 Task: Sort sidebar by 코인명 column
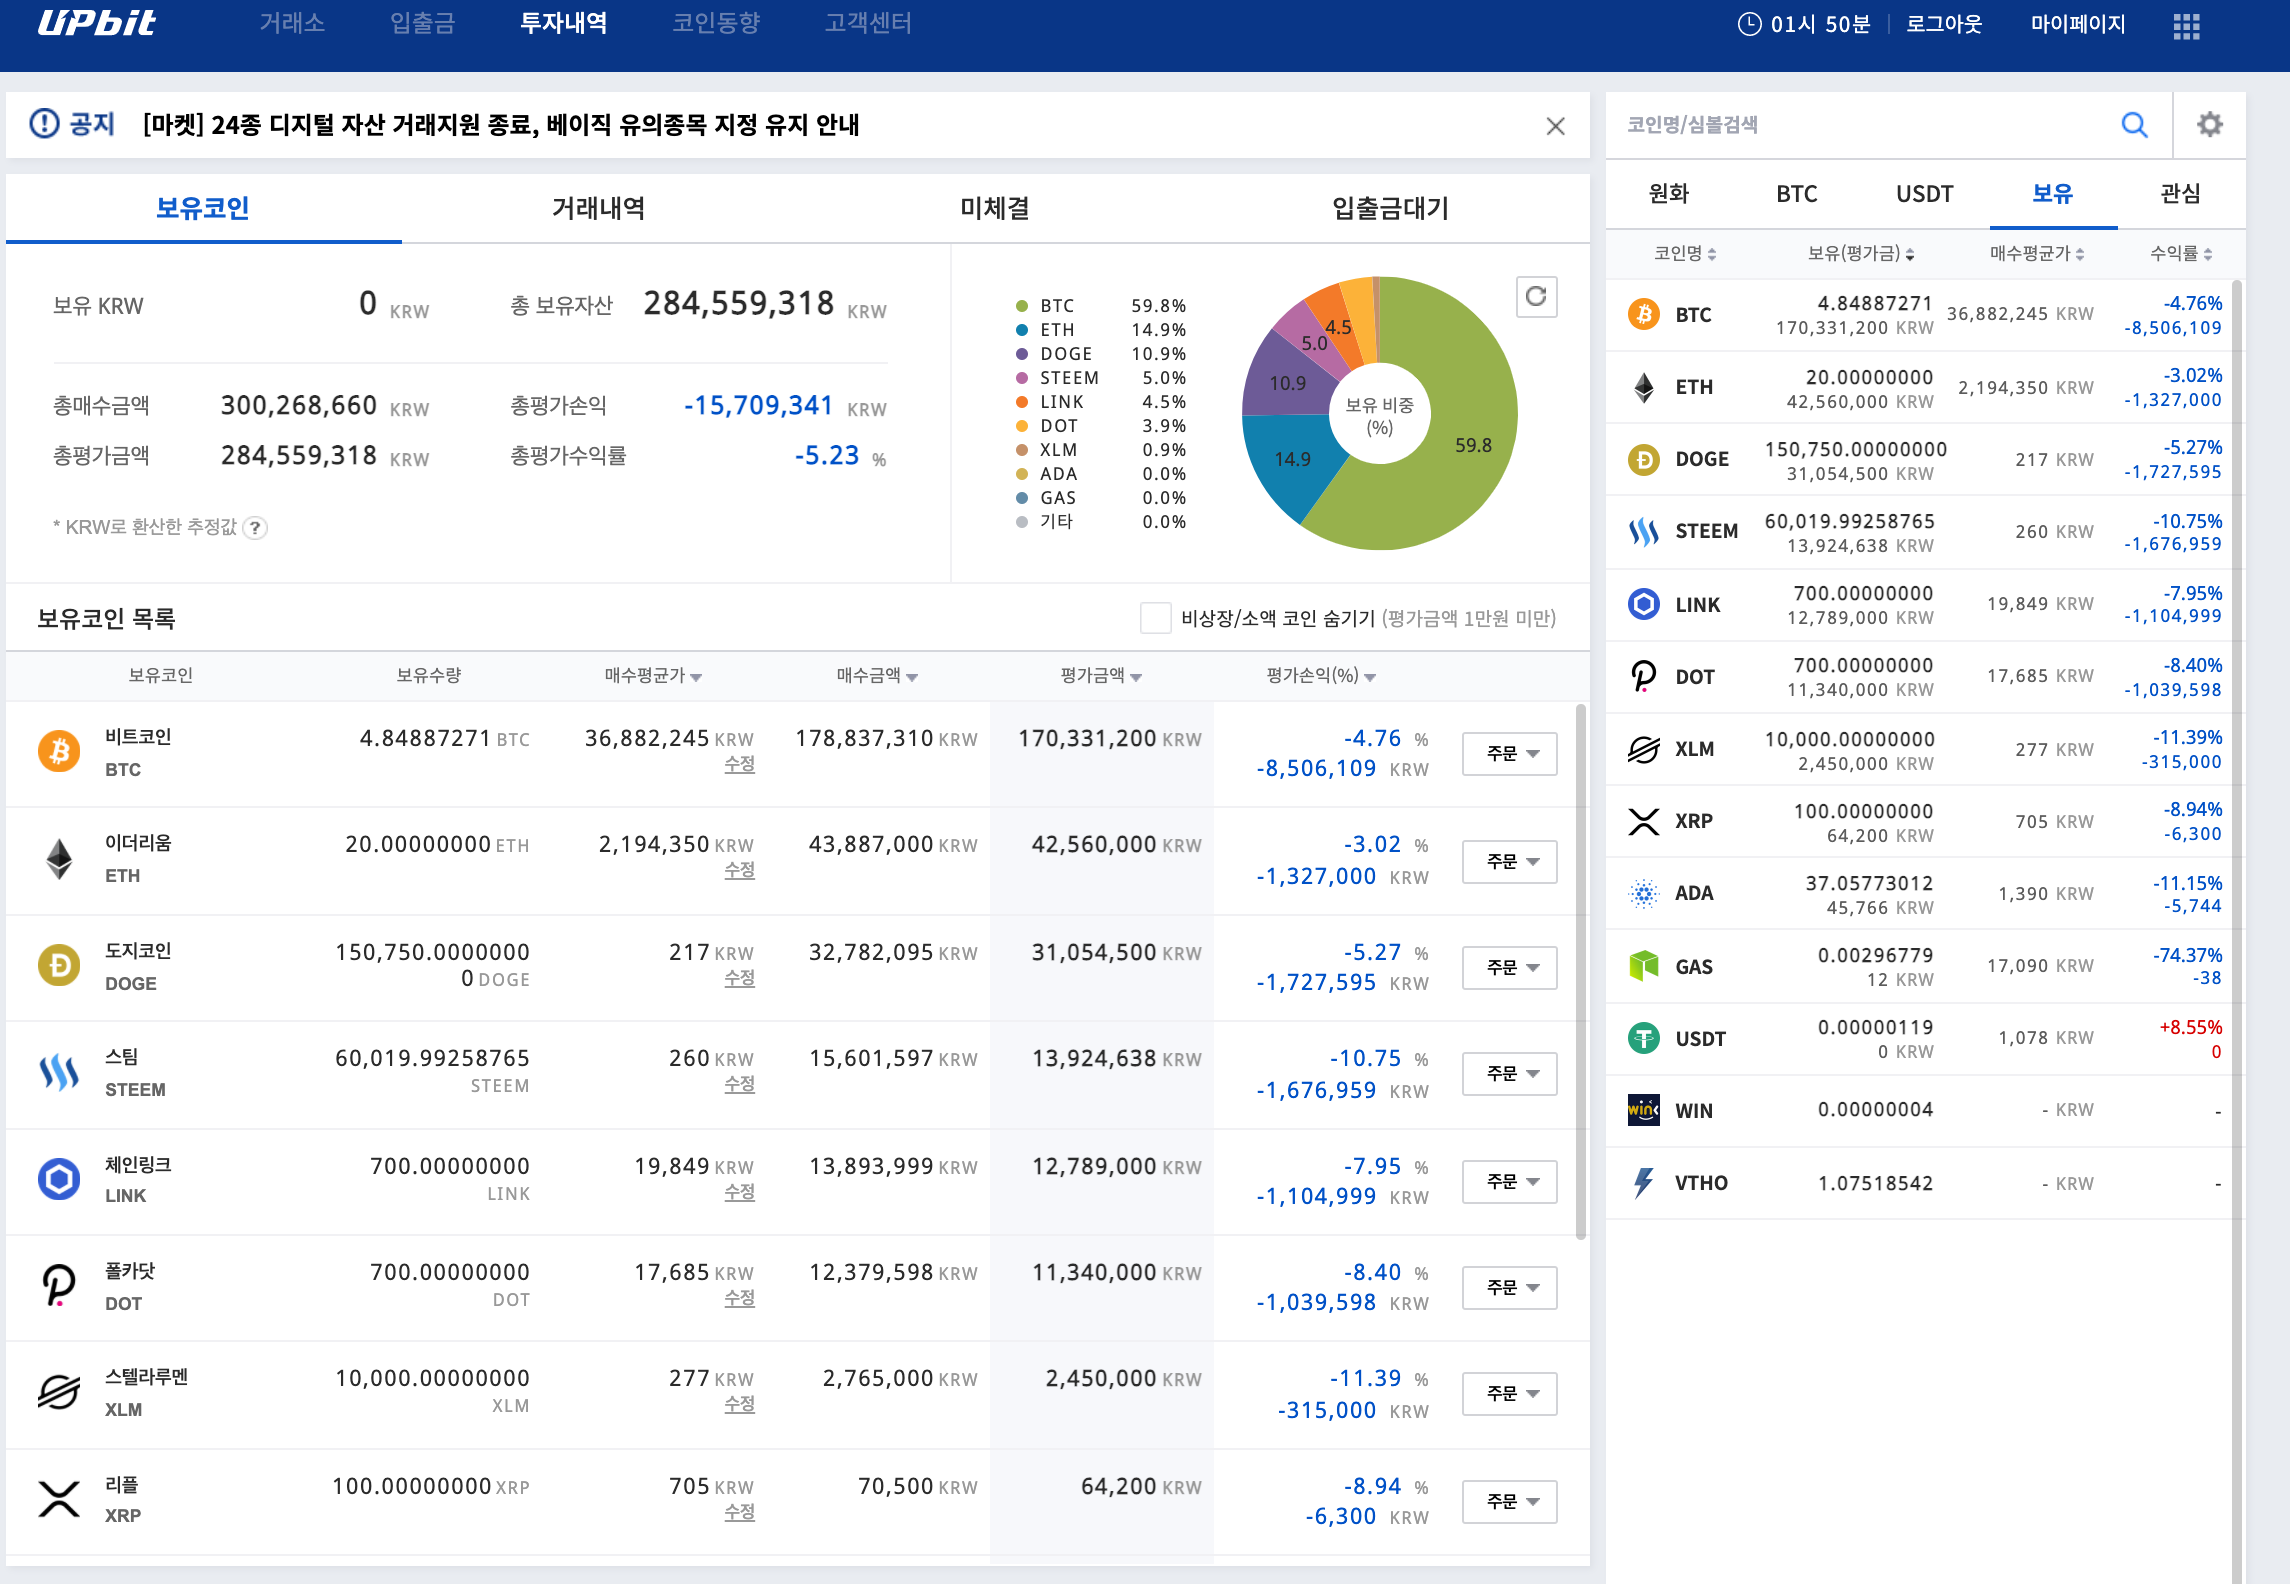[x=1685, y=254]
